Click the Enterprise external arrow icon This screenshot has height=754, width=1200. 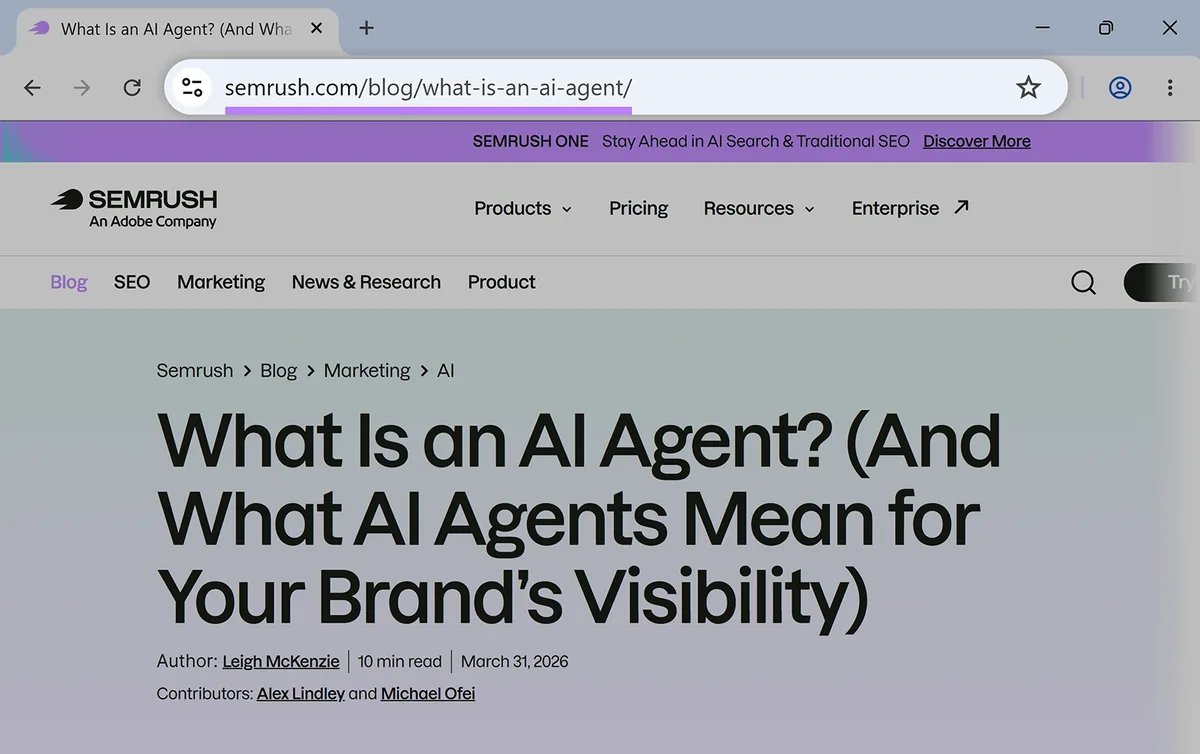[x=961, y=207]
